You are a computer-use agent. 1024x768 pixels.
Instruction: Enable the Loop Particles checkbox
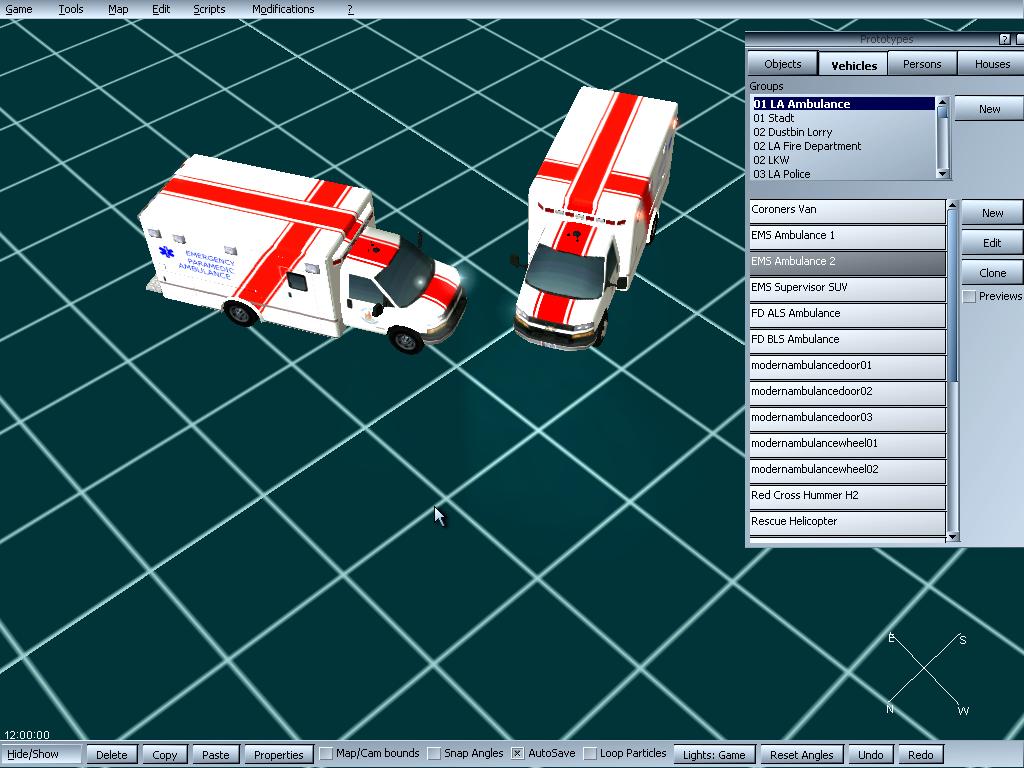click(590, 754)
